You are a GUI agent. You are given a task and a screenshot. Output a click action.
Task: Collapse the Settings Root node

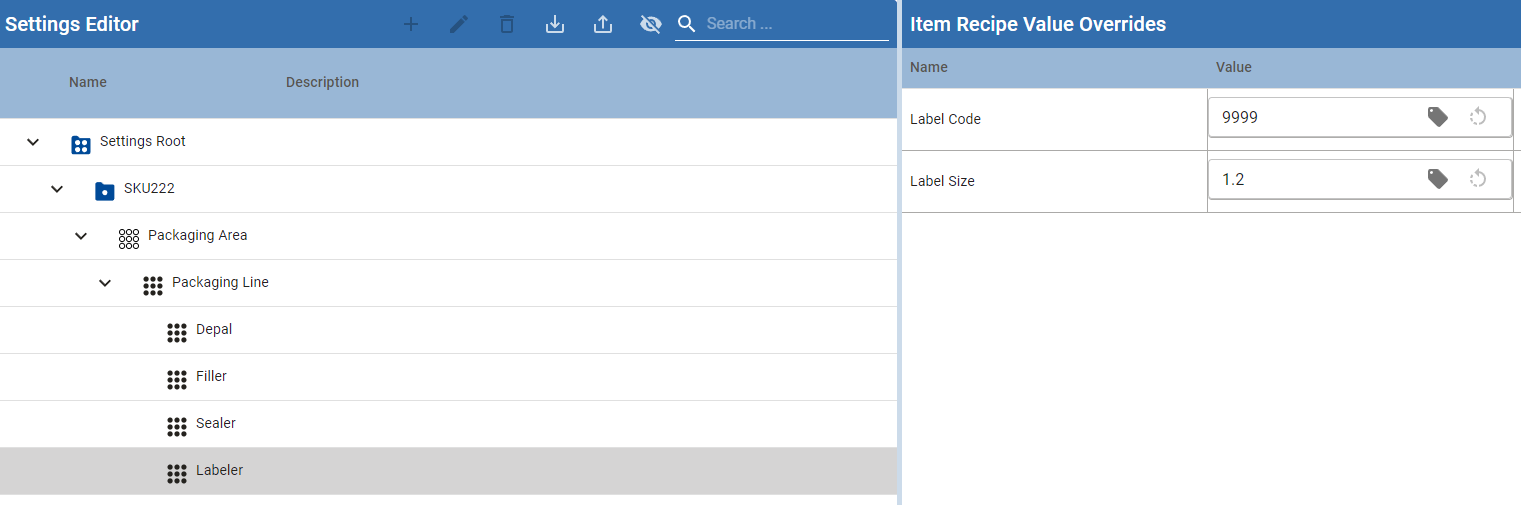pyautogui.click(x=33, y=142)
